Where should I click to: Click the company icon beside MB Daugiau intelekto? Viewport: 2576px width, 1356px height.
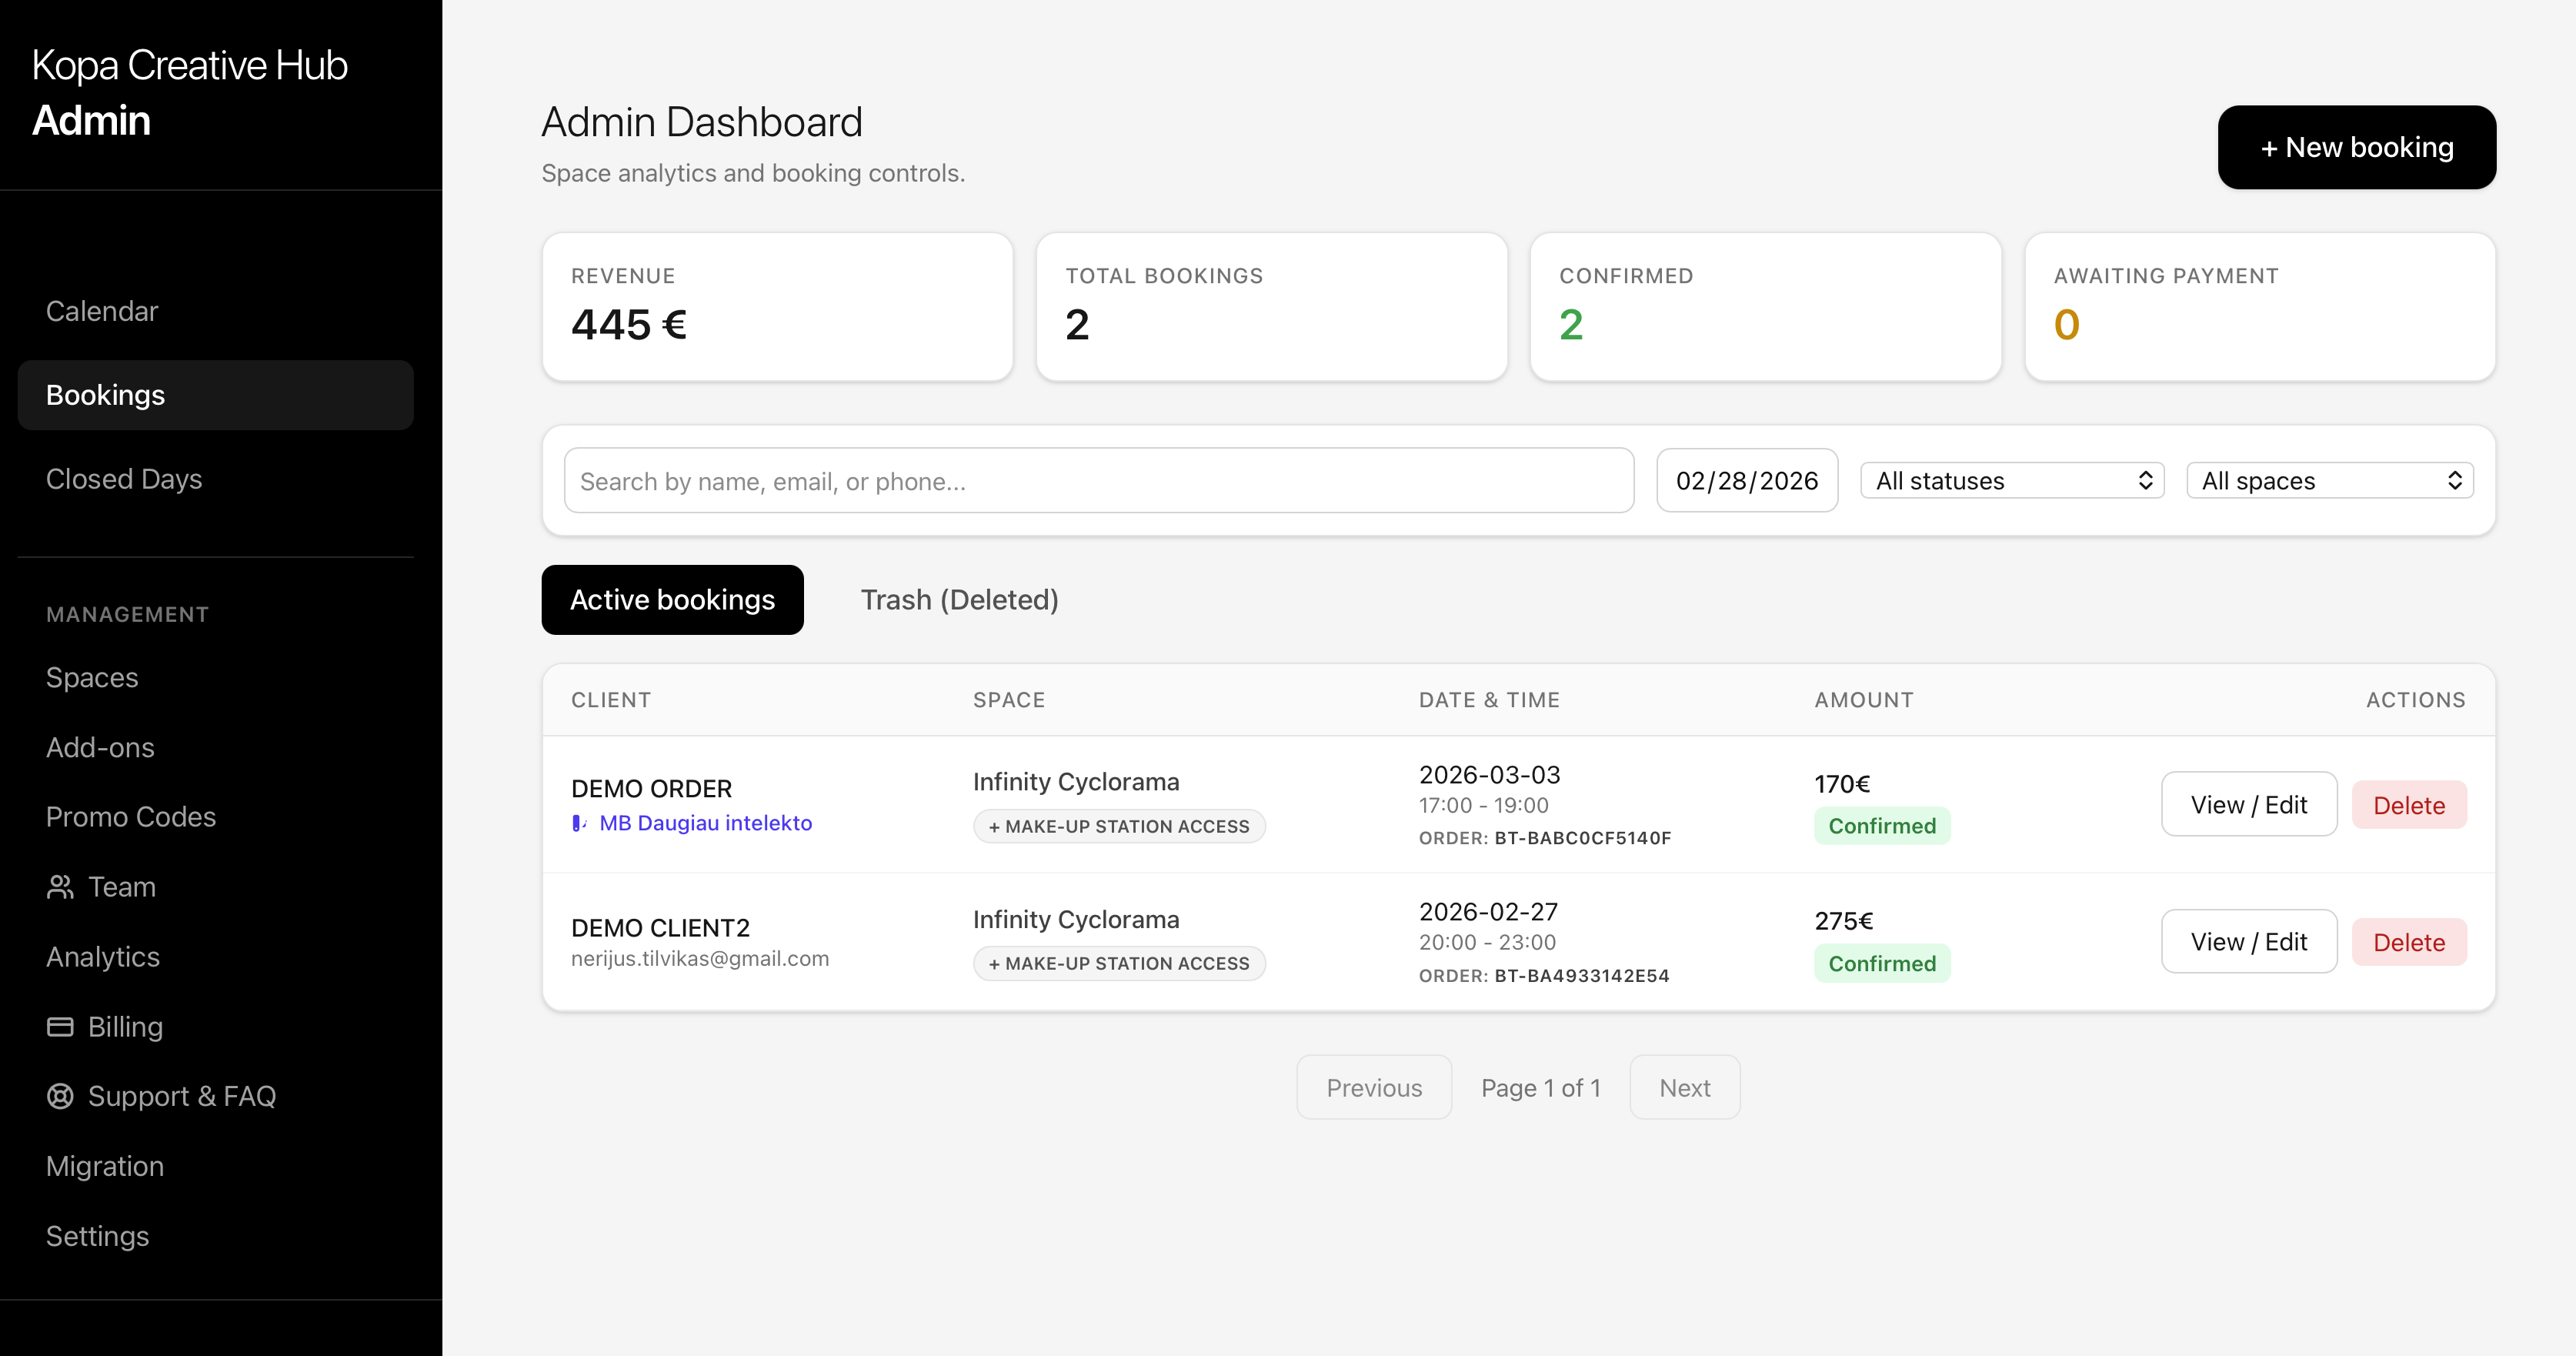click(x=579, y=823)
